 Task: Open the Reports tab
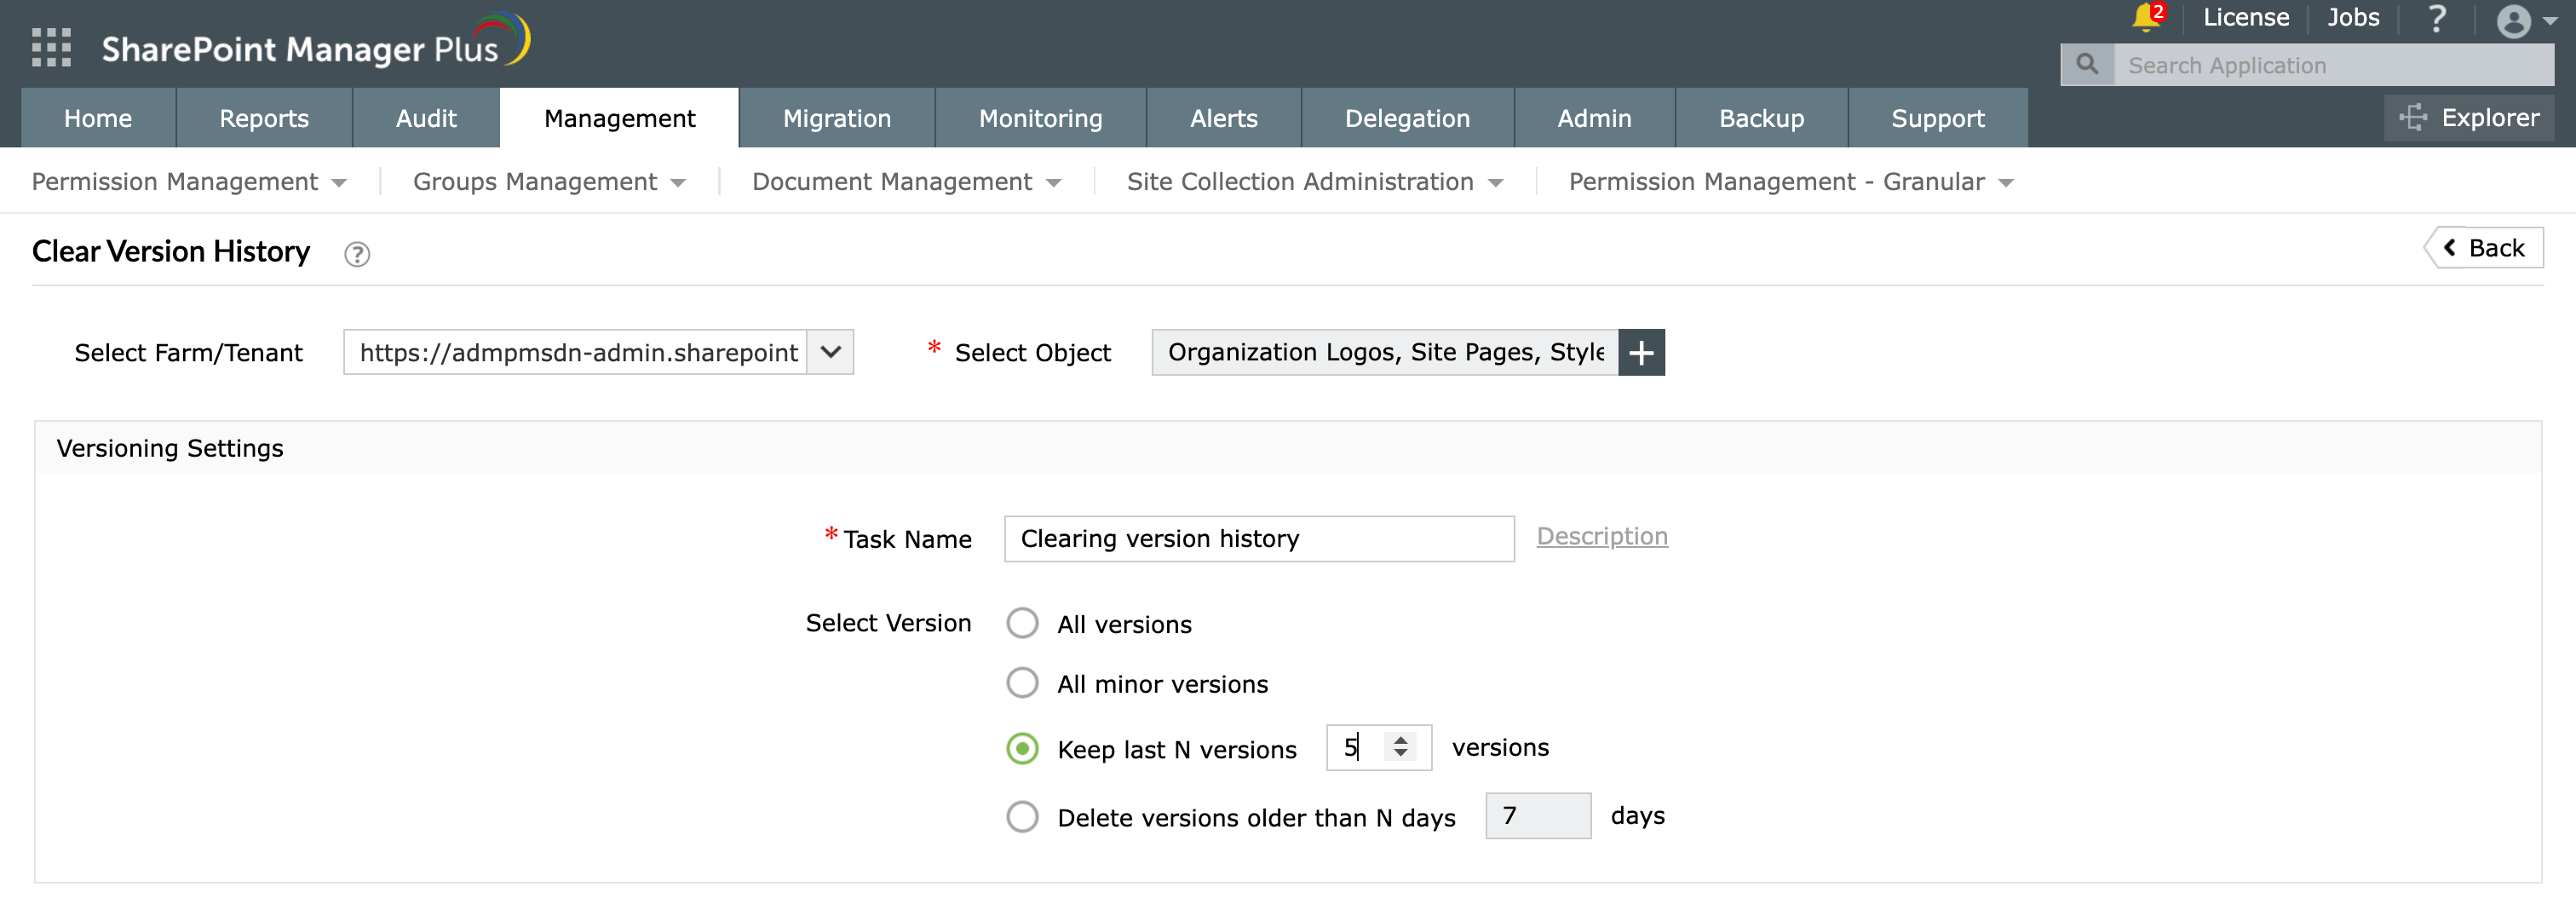click(x=264, y=118)
